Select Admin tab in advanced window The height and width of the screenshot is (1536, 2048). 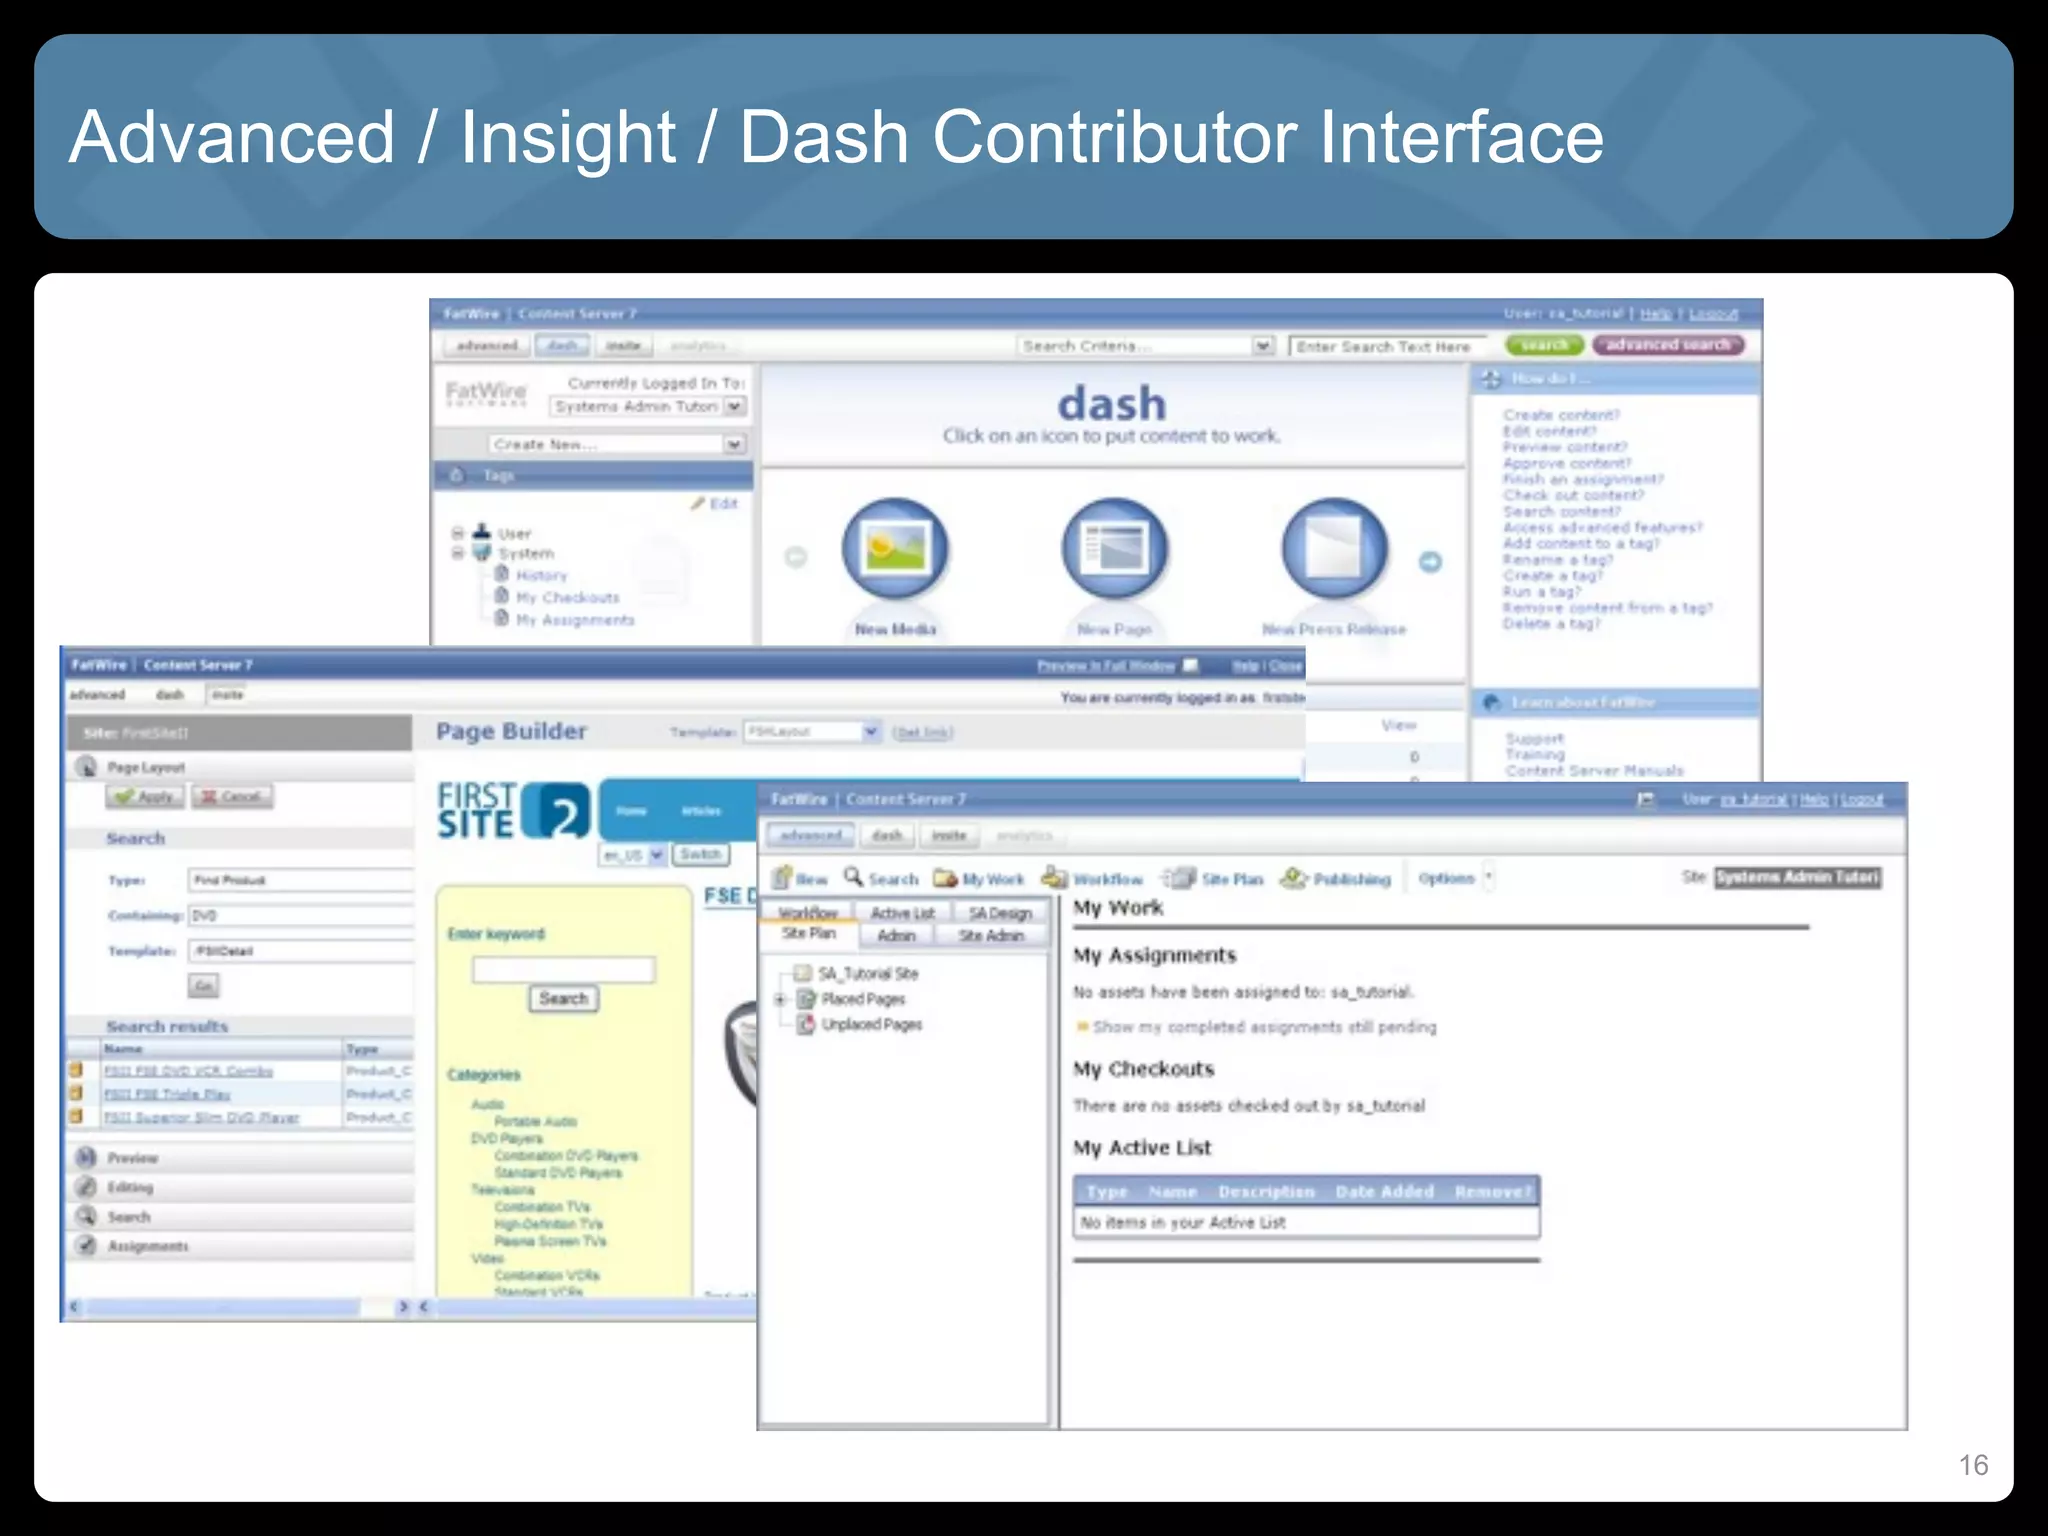coord(896,936)
